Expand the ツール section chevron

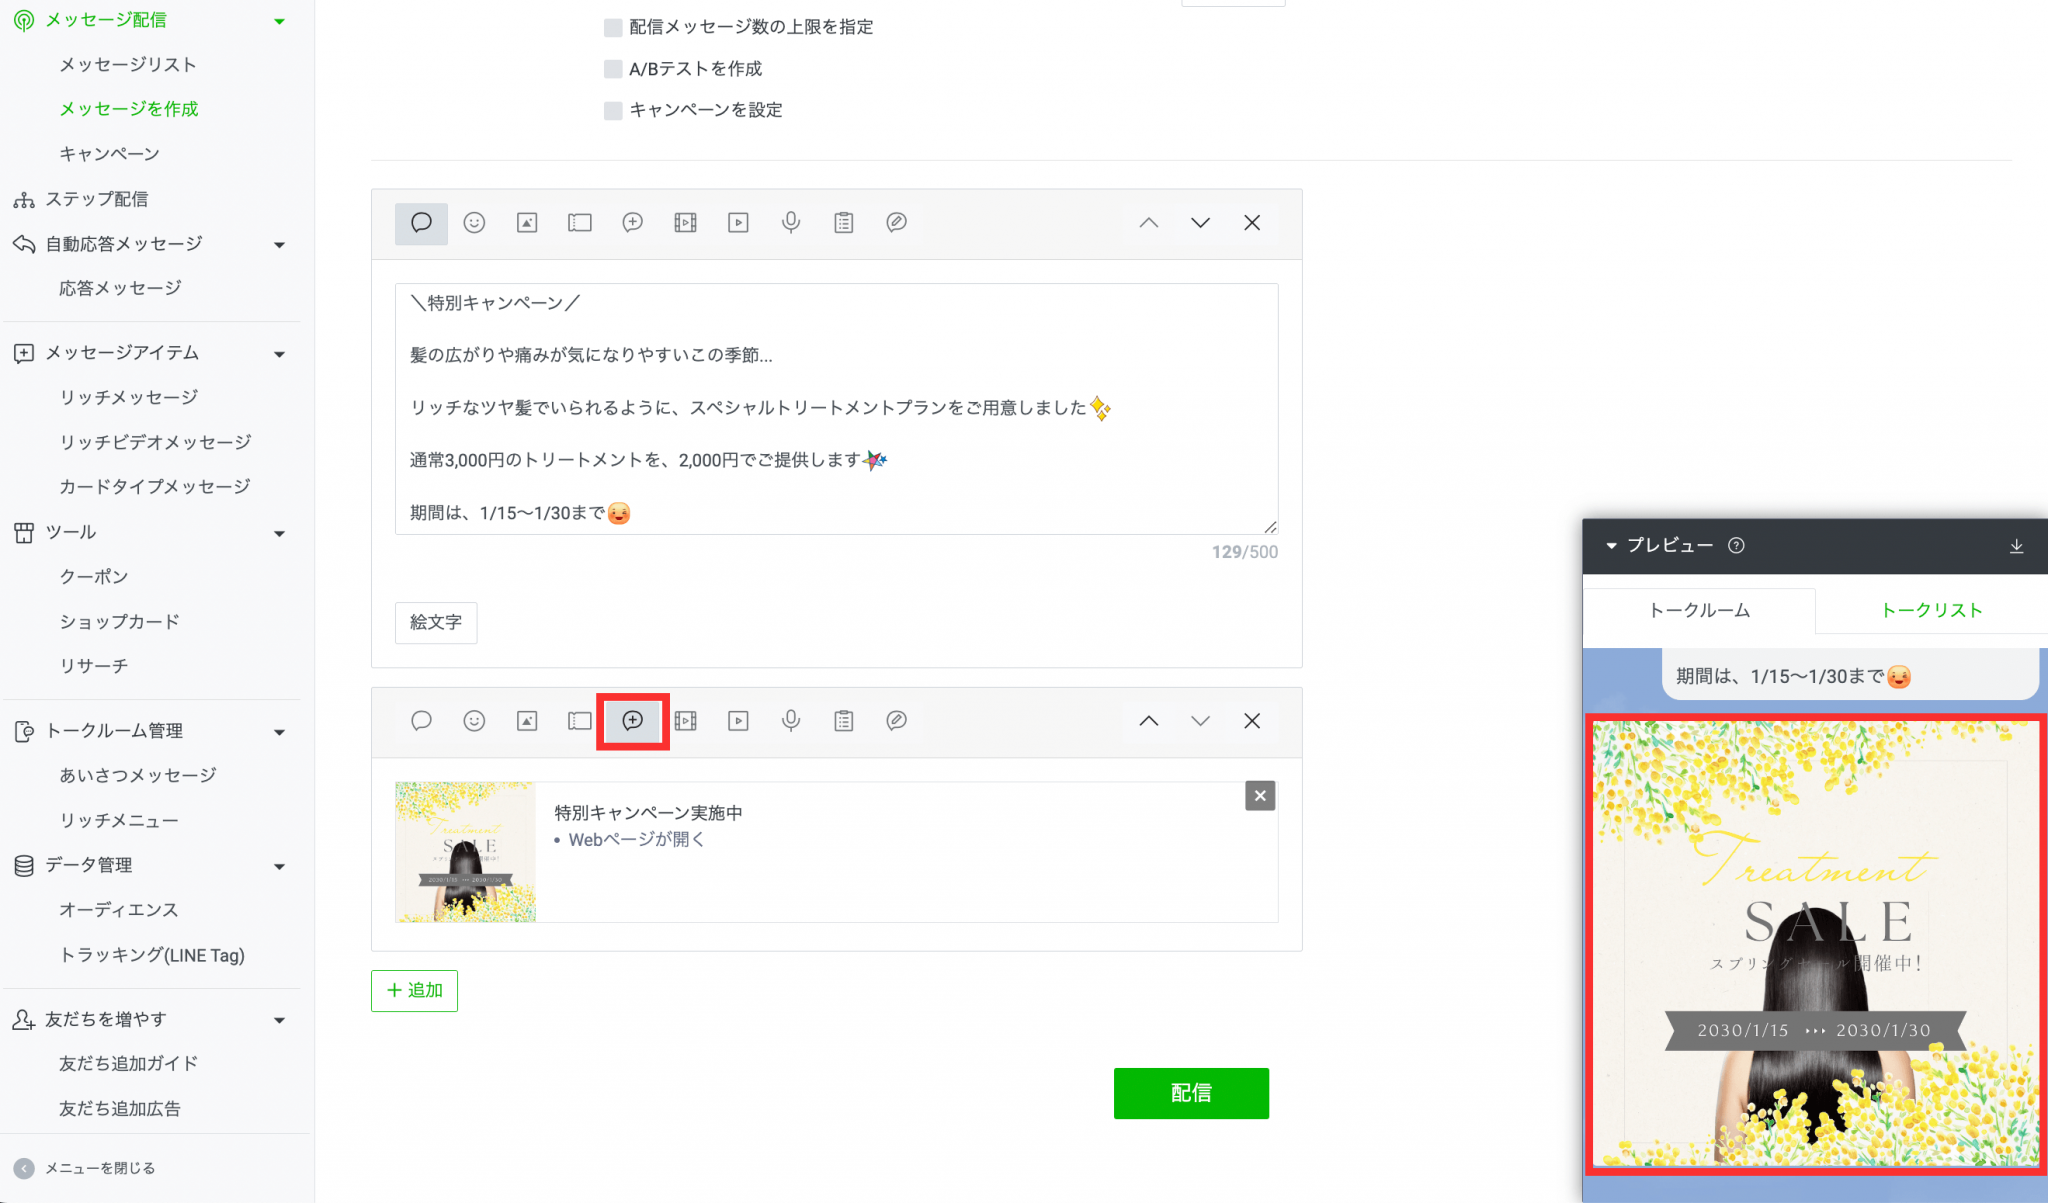279,533
